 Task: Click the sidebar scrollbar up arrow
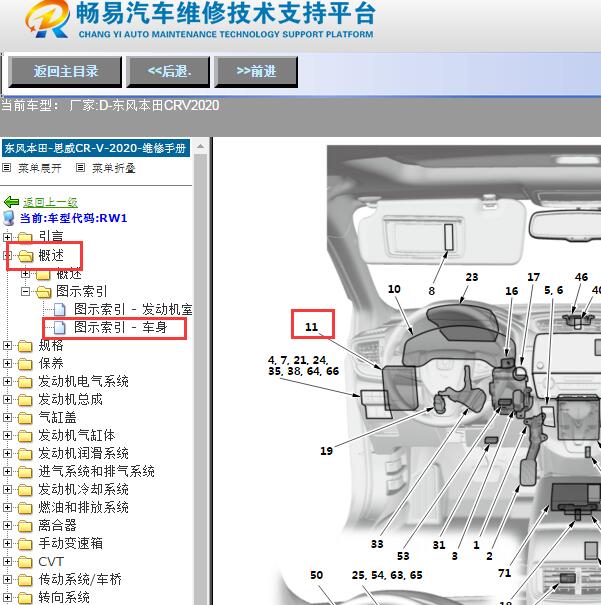coord(201,147)
